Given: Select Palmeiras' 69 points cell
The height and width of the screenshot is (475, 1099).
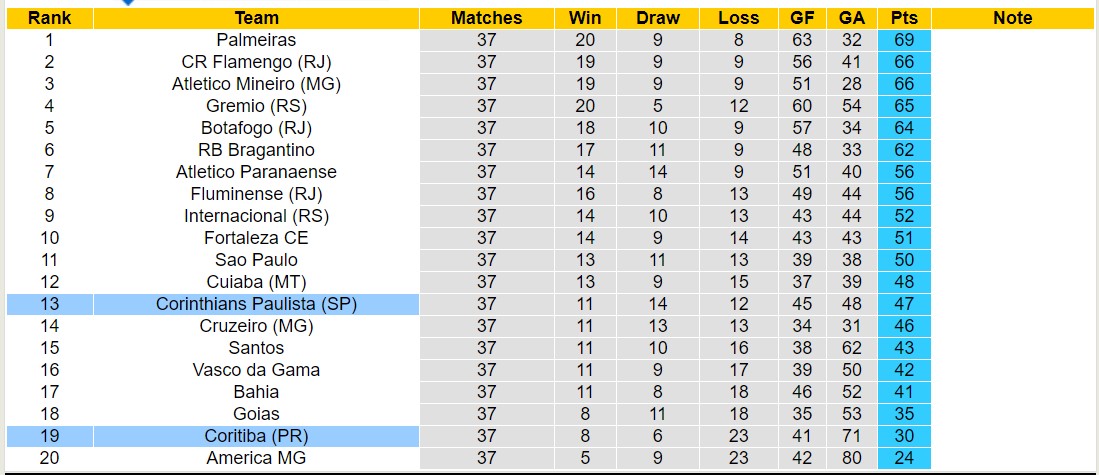Looking at the screenshot, I should [x=905, y=40].
